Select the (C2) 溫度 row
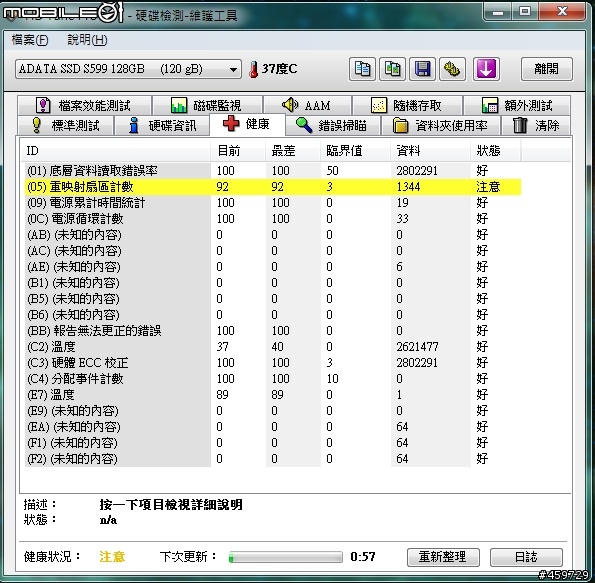Image resolution: width=595 pixels, height=583 pixels. pyautogui.click(x=272, y=347)
